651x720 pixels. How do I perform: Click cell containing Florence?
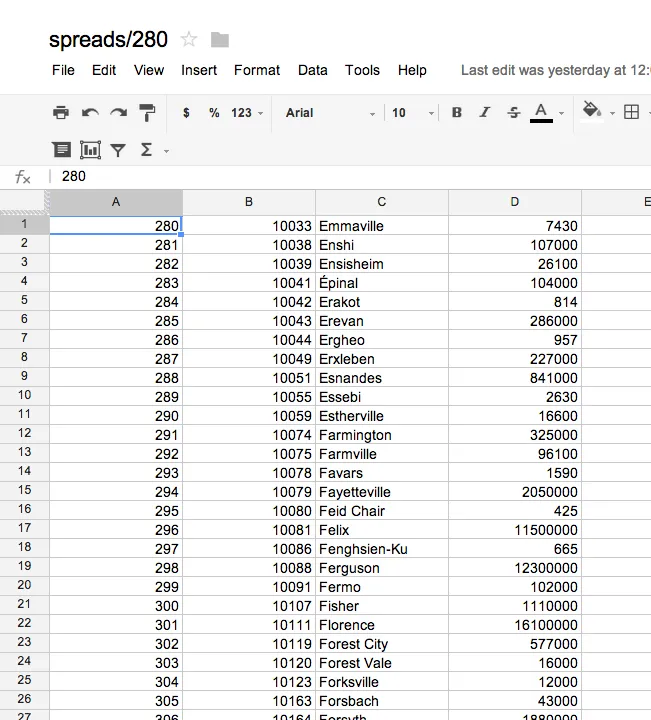coord(382,624)
